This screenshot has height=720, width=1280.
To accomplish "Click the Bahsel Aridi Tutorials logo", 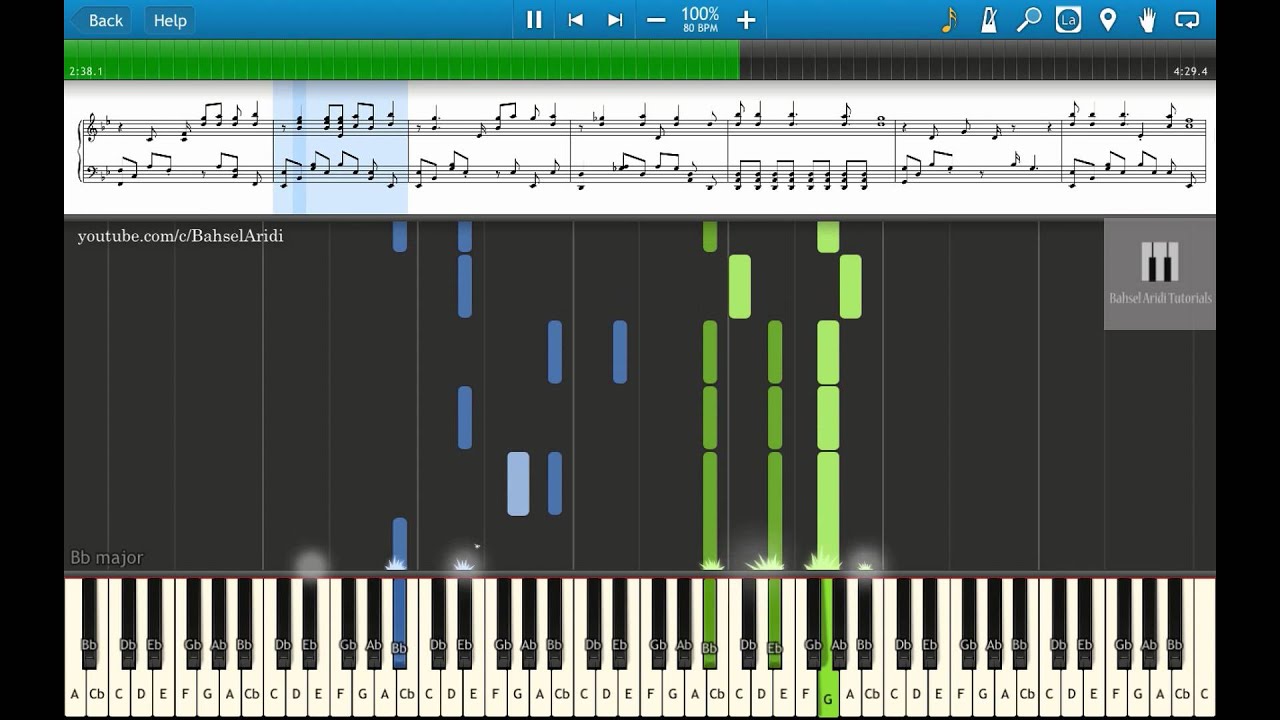I will tap(1160, 273).
